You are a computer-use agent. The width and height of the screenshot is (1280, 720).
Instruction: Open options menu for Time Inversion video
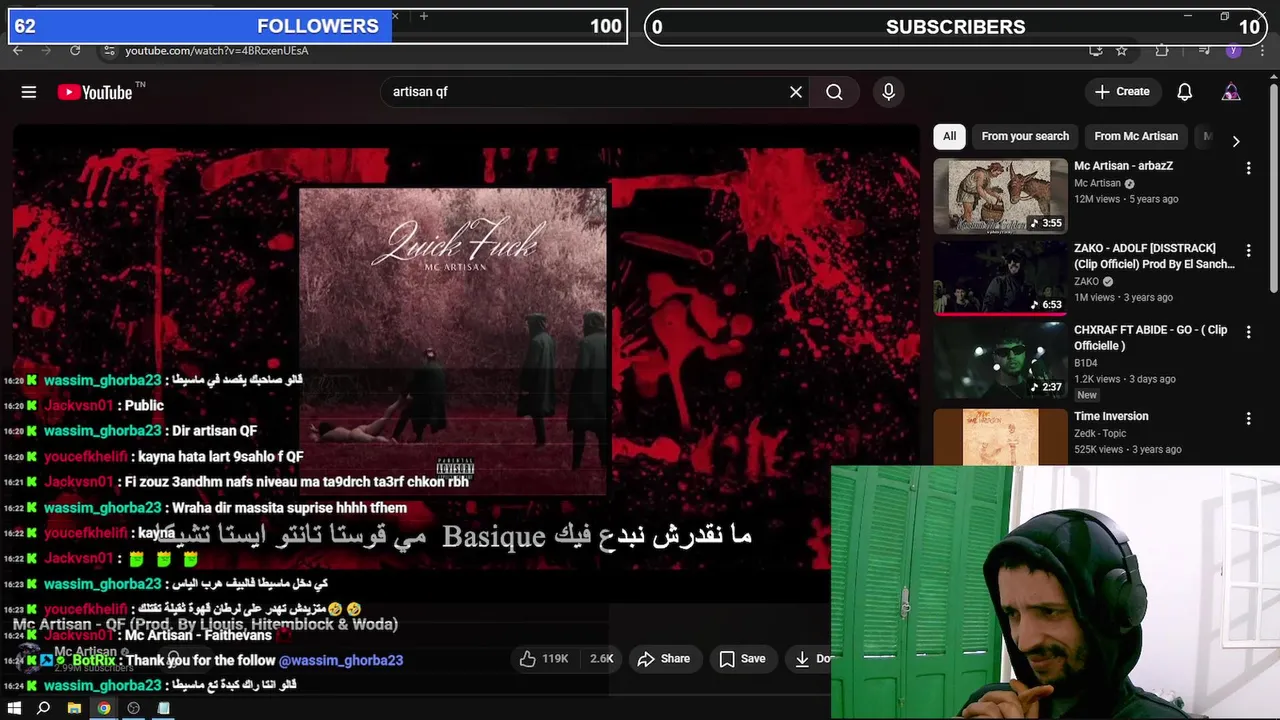coord(1248,418)
